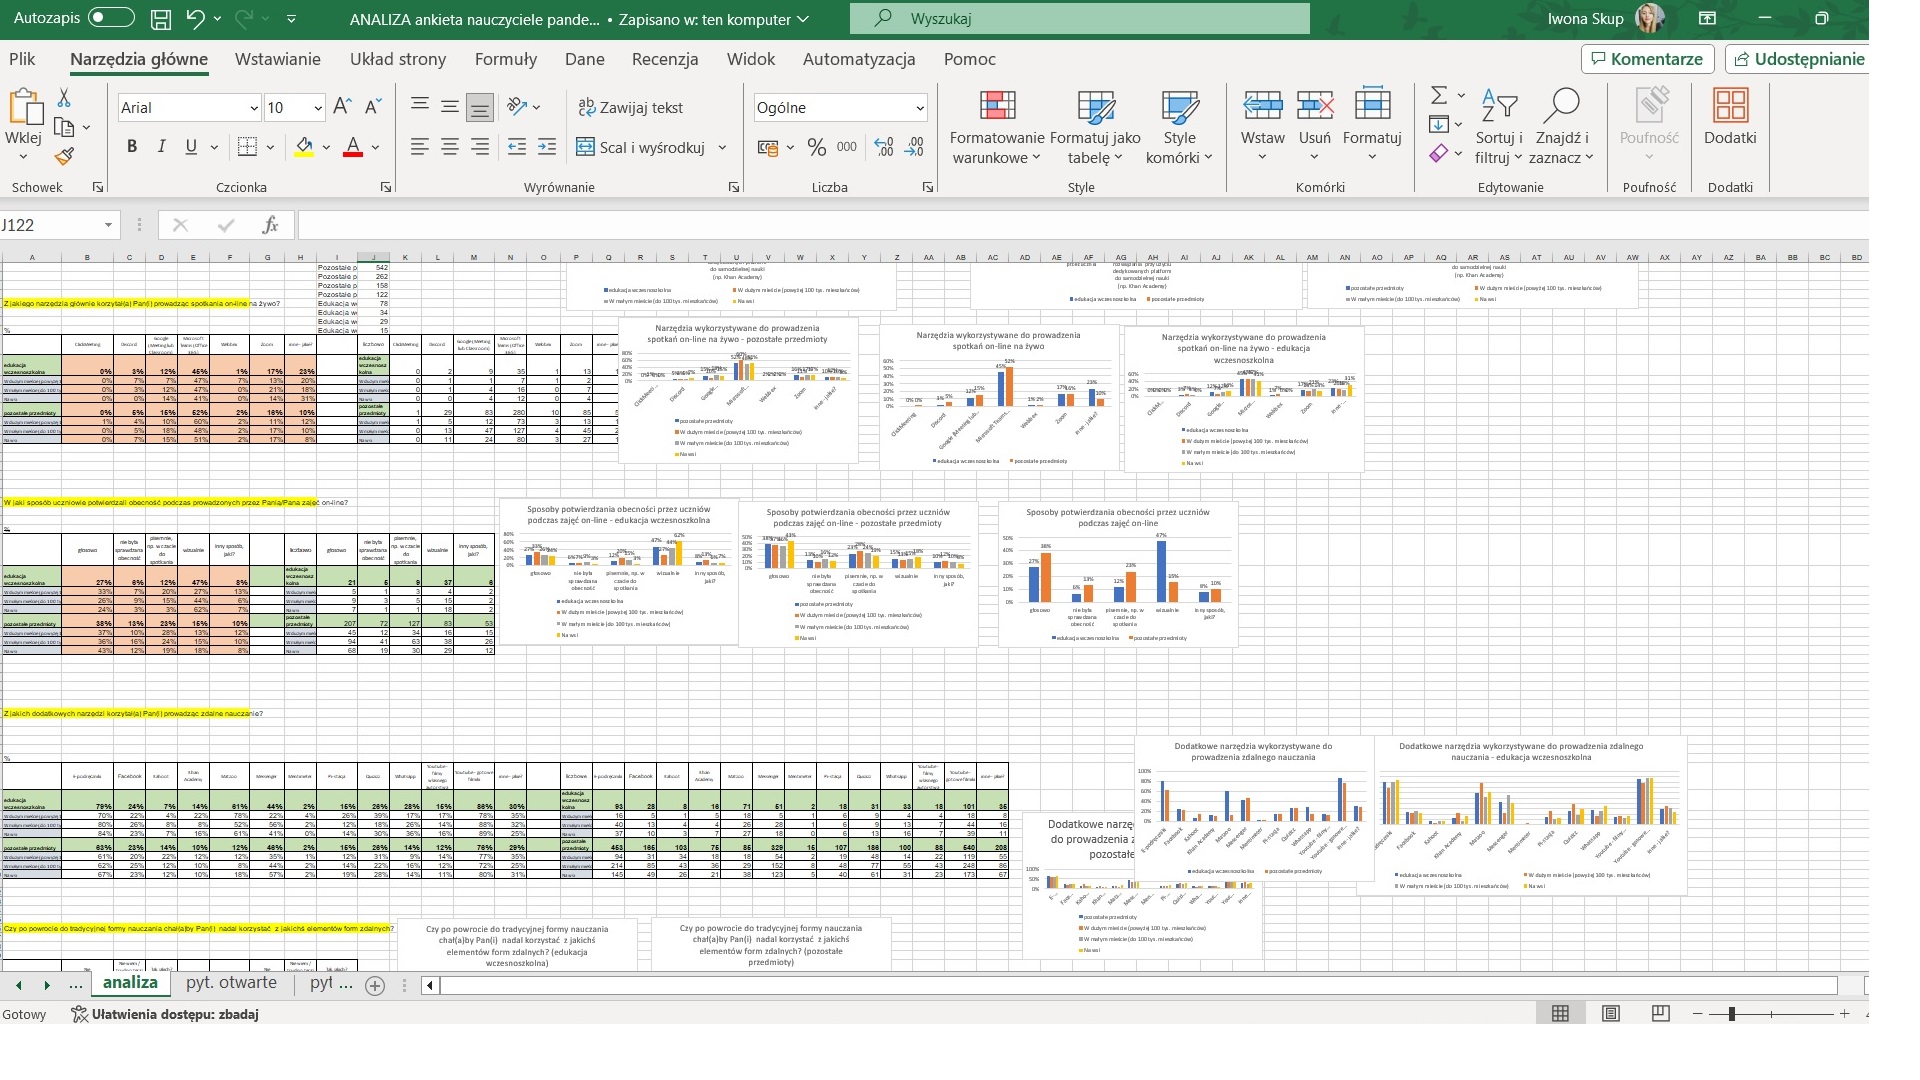Open Sortuj i filtruj menu
The height and width of the screenshot is (1080, 1920).
pyautogui.click(x=1498, y=128)
